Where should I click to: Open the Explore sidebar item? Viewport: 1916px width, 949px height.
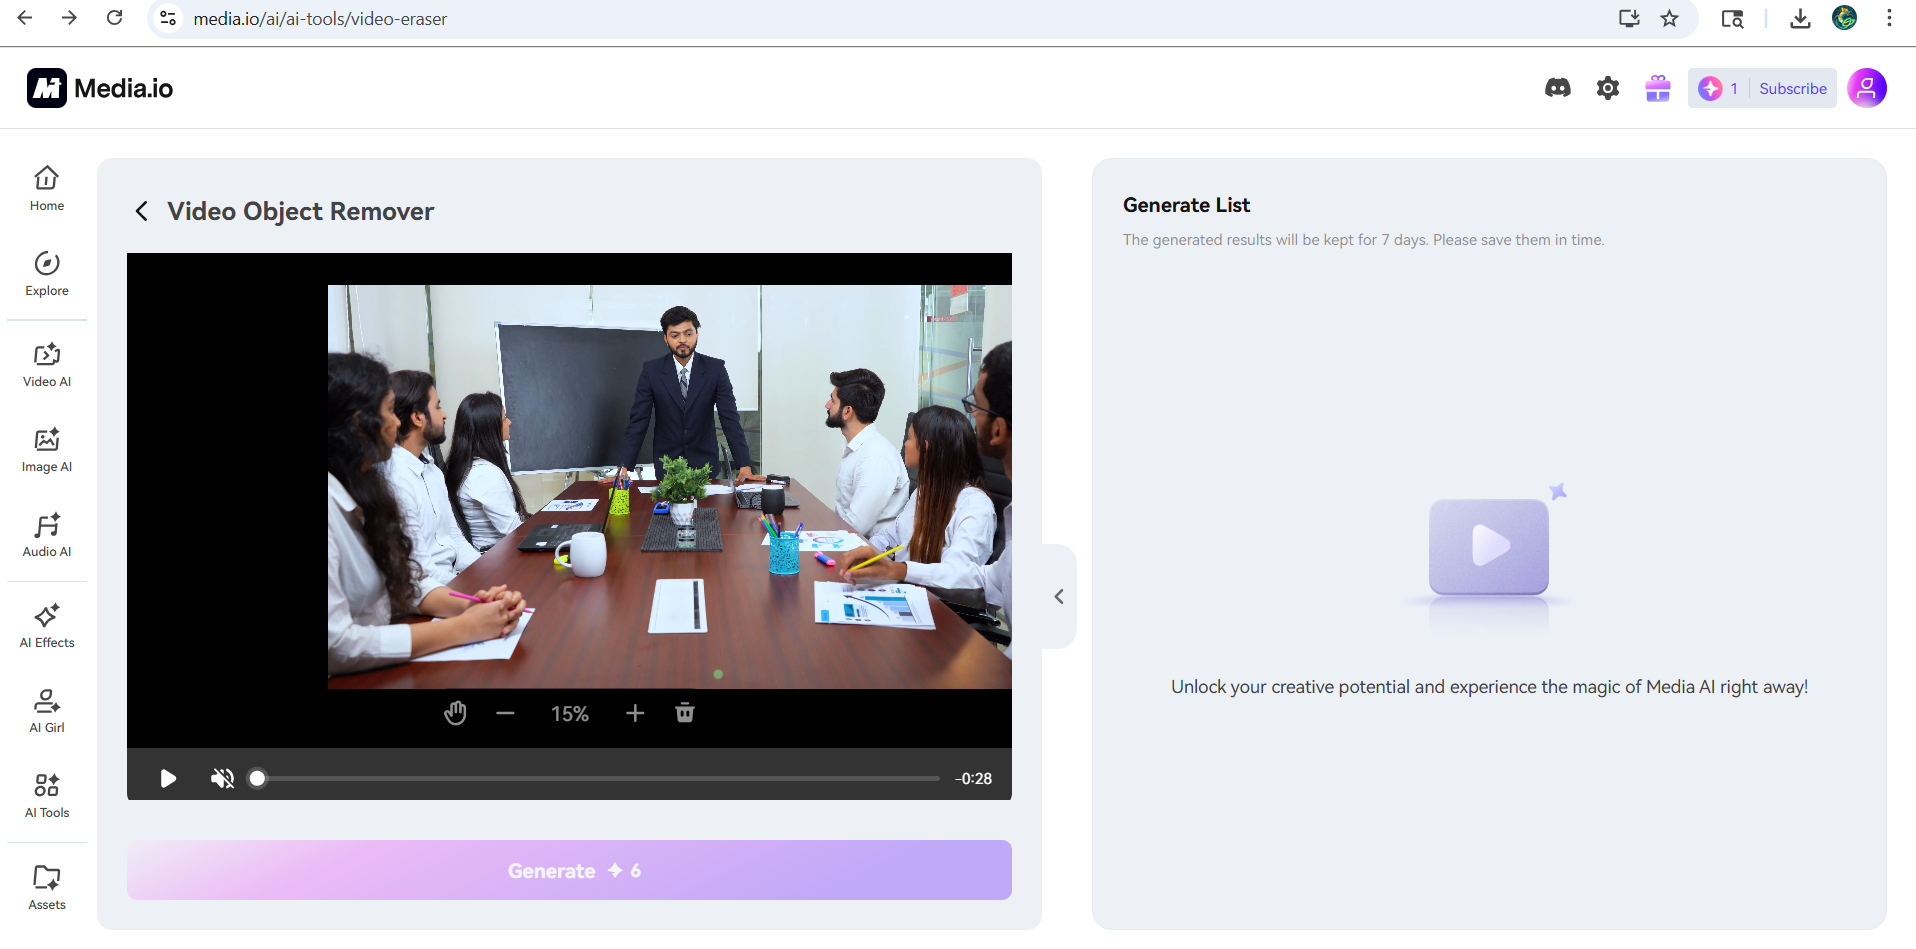pos(47,273)
